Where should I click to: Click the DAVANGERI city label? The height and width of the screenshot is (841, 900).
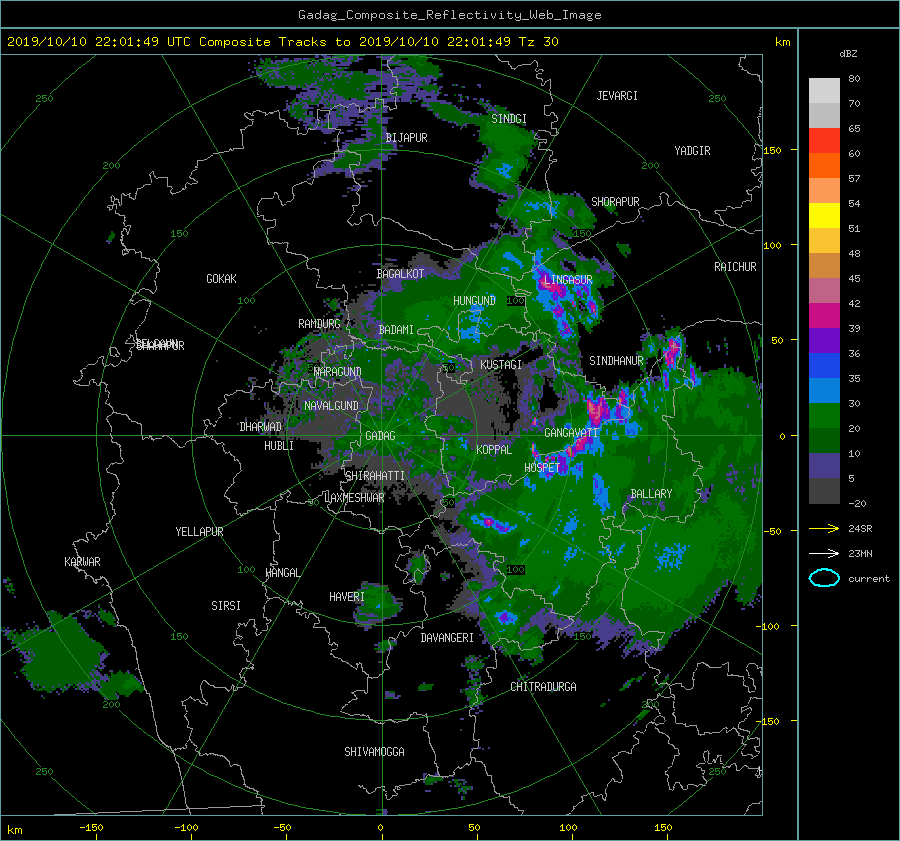click(447, 638)
